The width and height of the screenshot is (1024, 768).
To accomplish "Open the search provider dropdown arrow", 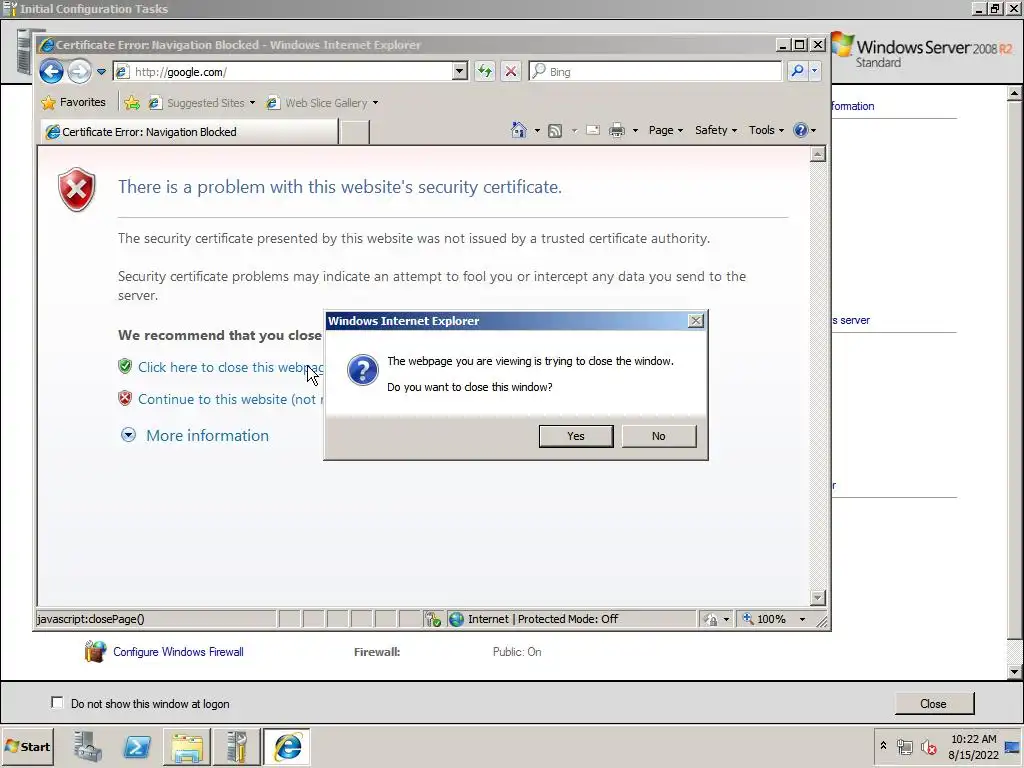I will pos(814,71).
